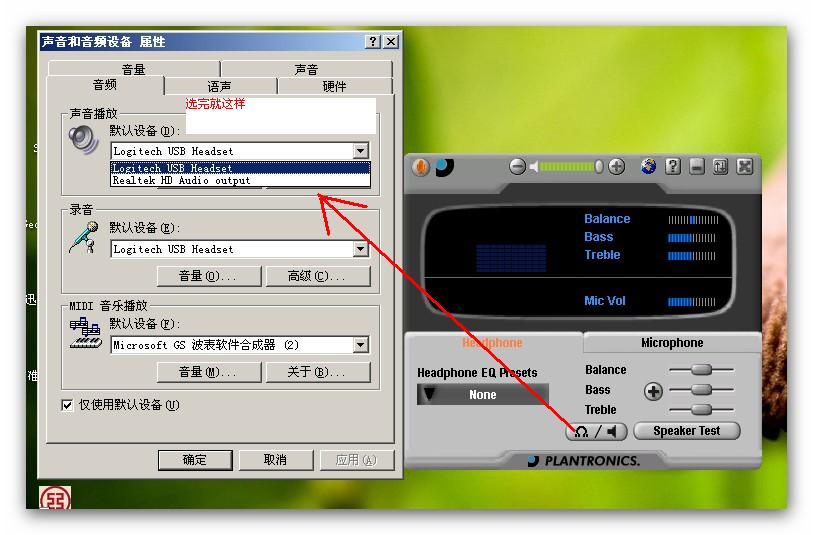The image size is (813, 535).
Task: Run the Speaker Test
Action: (686, 431)
